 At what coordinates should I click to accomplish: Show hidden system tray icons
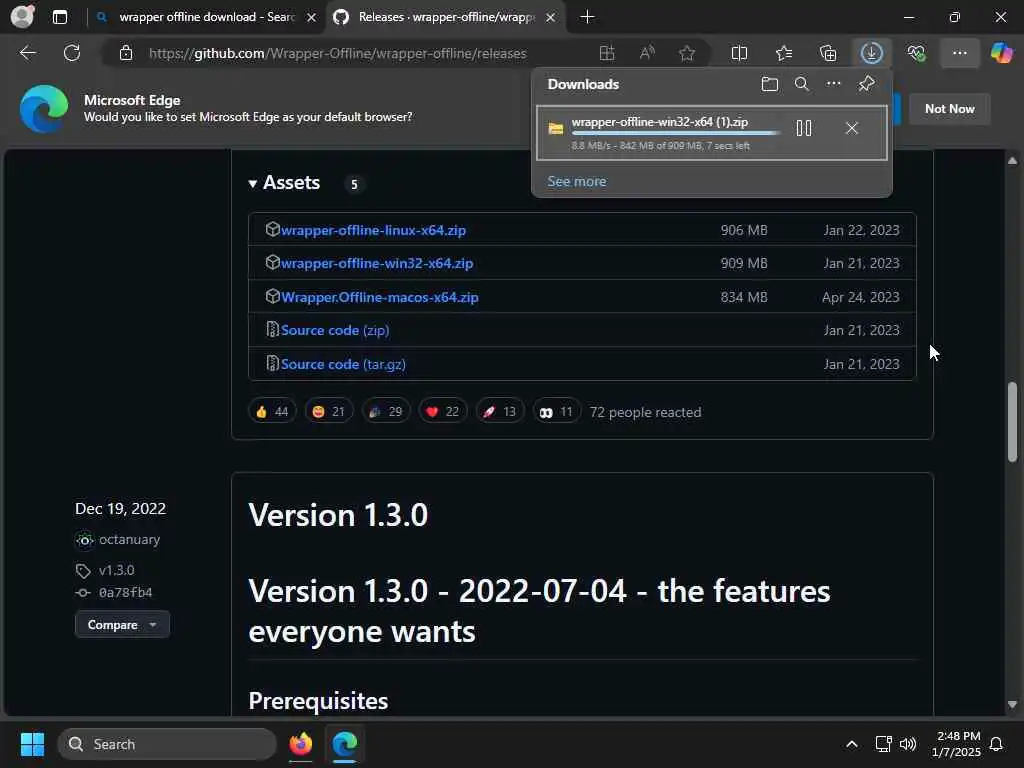tap(852, 744)
